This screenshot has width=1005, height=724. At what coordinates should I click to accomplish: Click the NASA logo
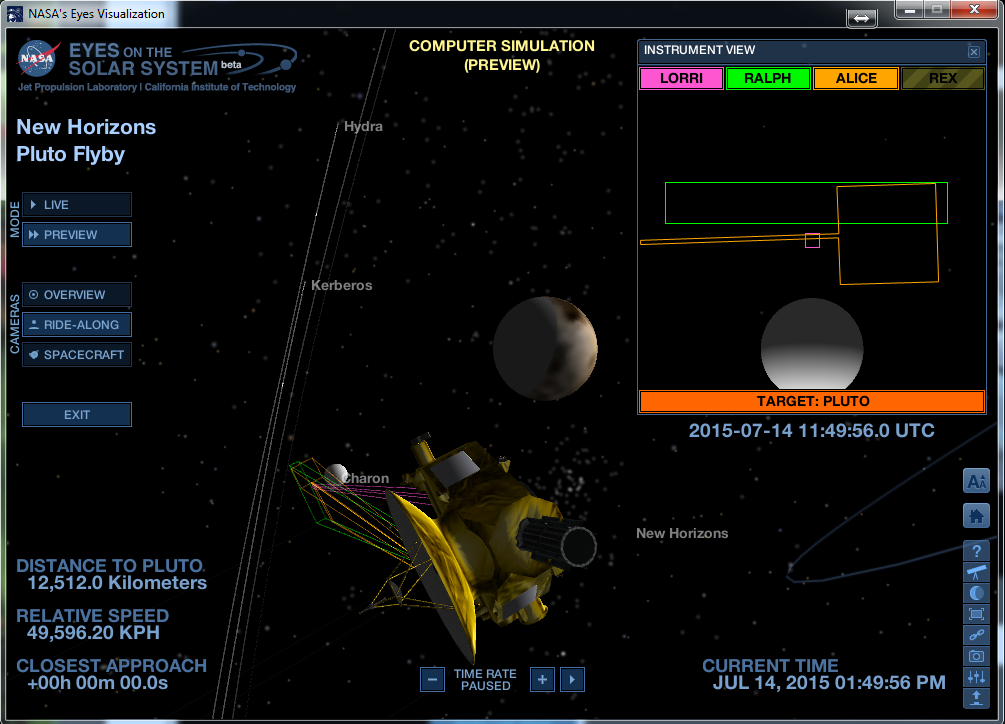pos(38,58)
